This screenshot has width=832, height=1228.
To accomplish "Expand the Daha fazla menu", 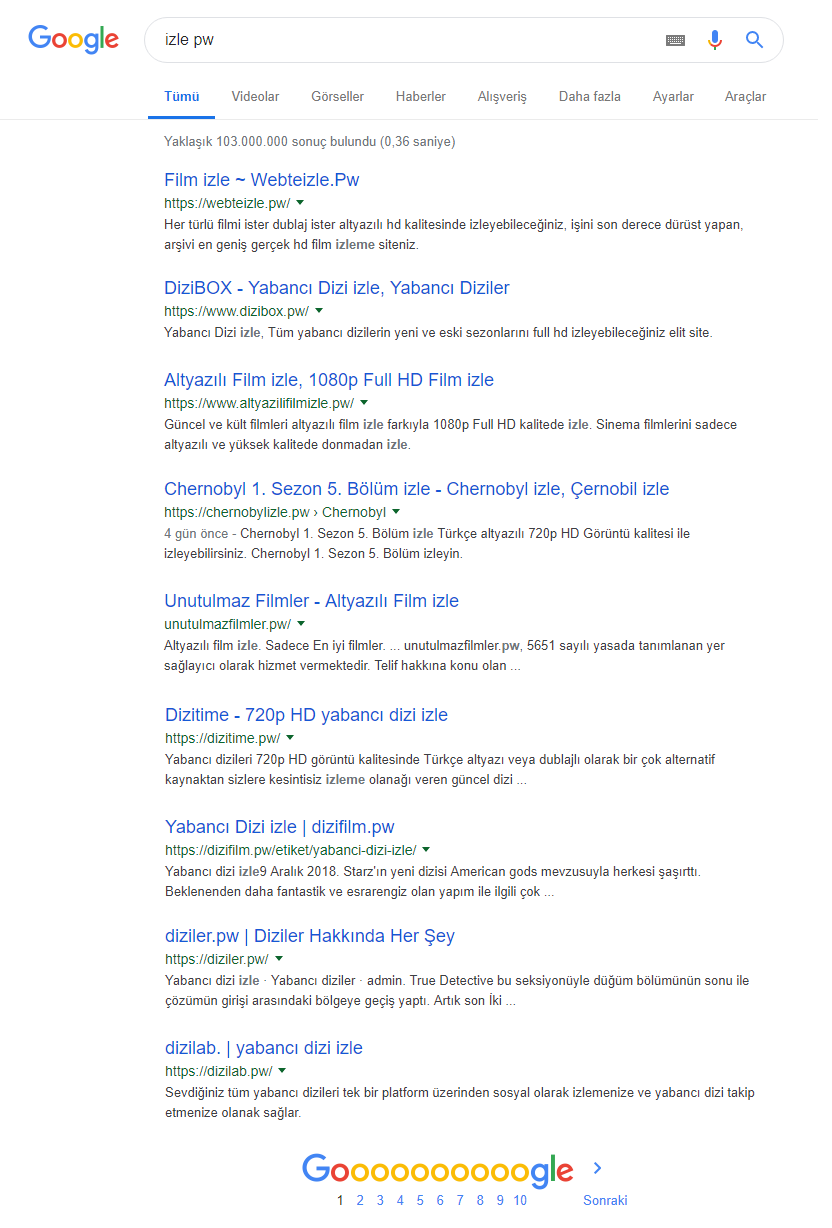I will tap(590, 97).
